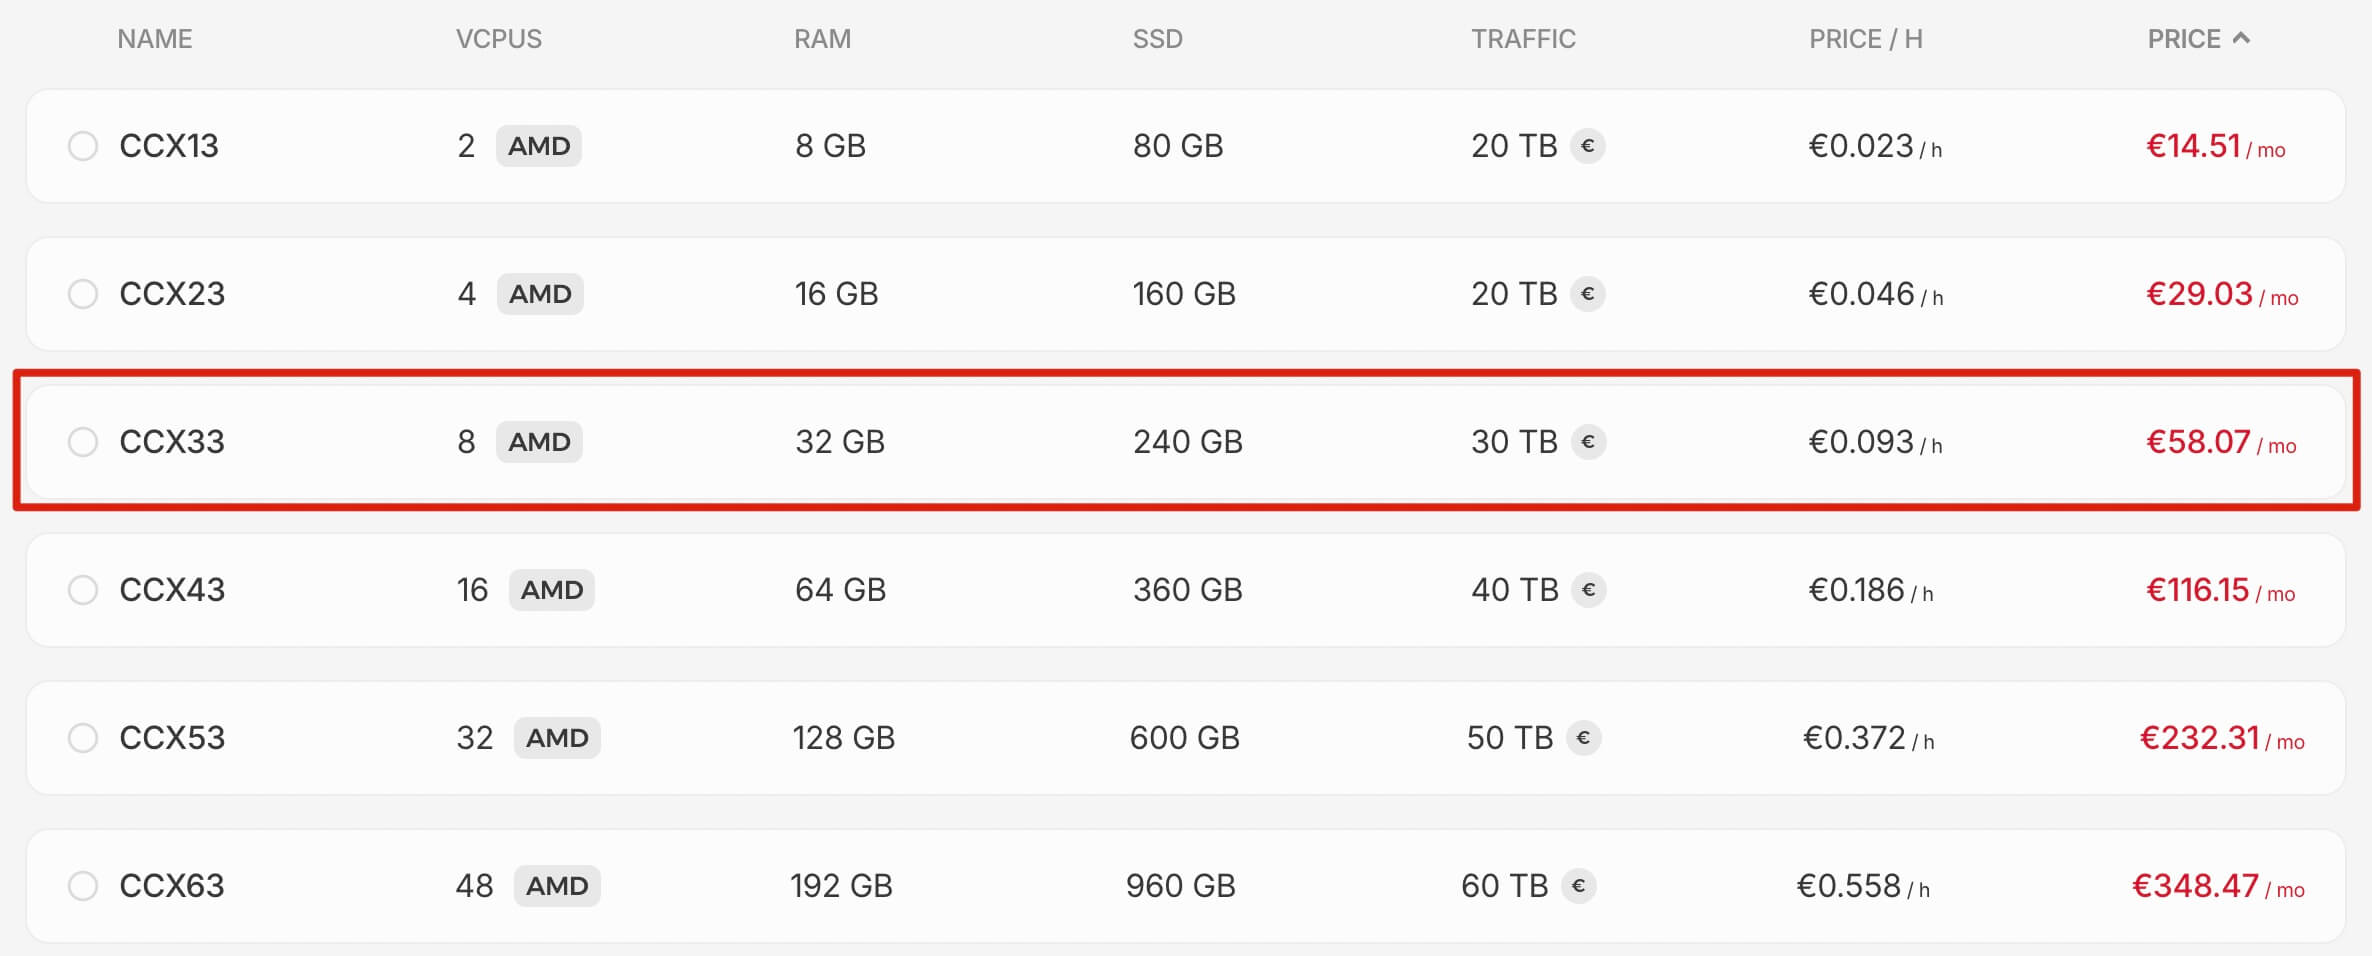This screenshot has width=2372, height=956.
Task: Sort by the VCPUS column header
Action: point(498,39)
